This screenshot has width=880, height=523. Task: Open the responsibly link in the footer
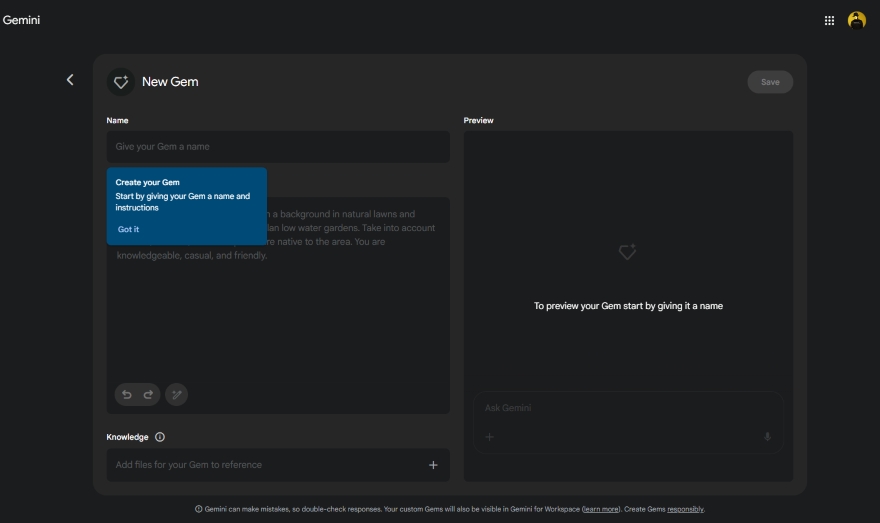coord(685,509)
